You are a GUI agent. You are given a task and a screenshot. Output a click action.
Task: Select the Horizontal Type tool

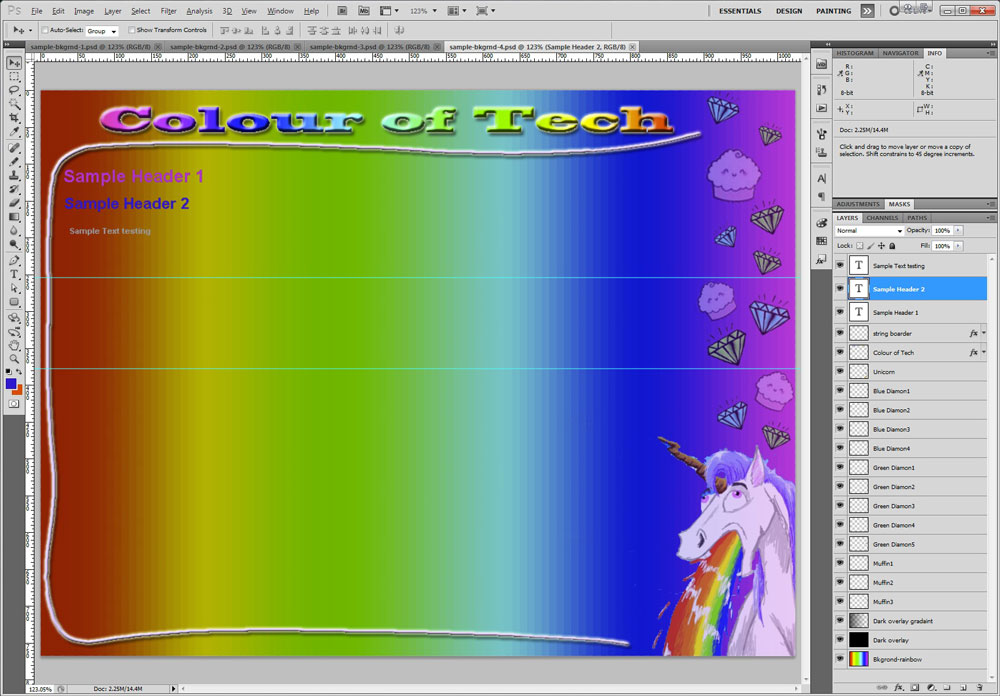click(15, 274)
